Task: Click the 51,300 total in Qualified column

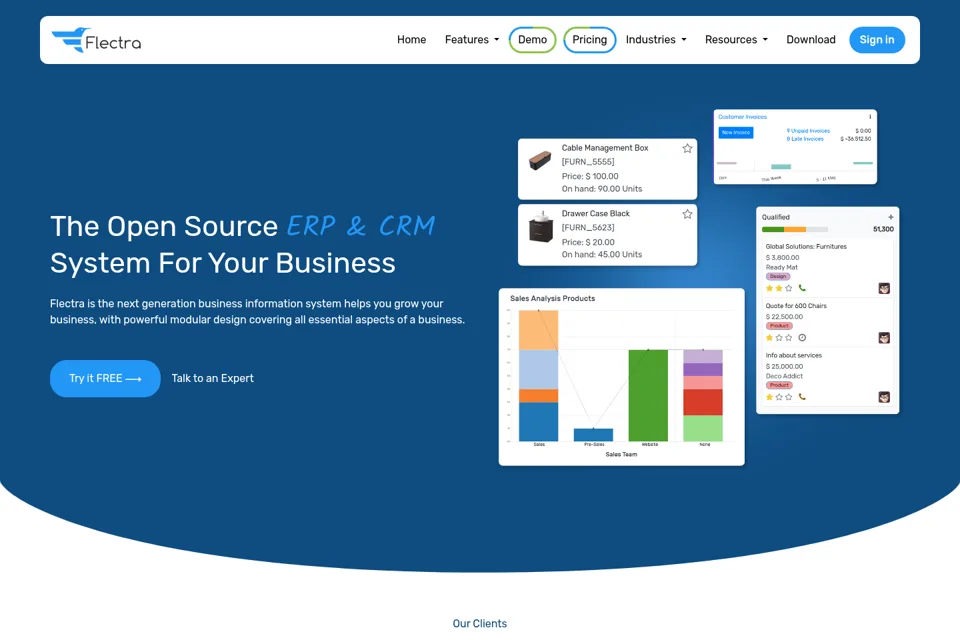Action: coord(883,229)
